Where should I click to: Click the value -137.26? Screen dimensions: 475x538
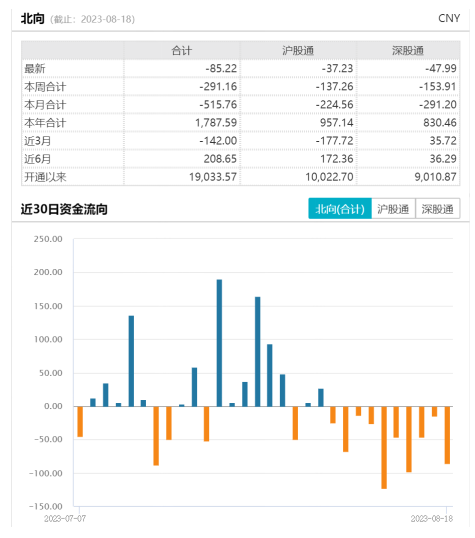335,86
